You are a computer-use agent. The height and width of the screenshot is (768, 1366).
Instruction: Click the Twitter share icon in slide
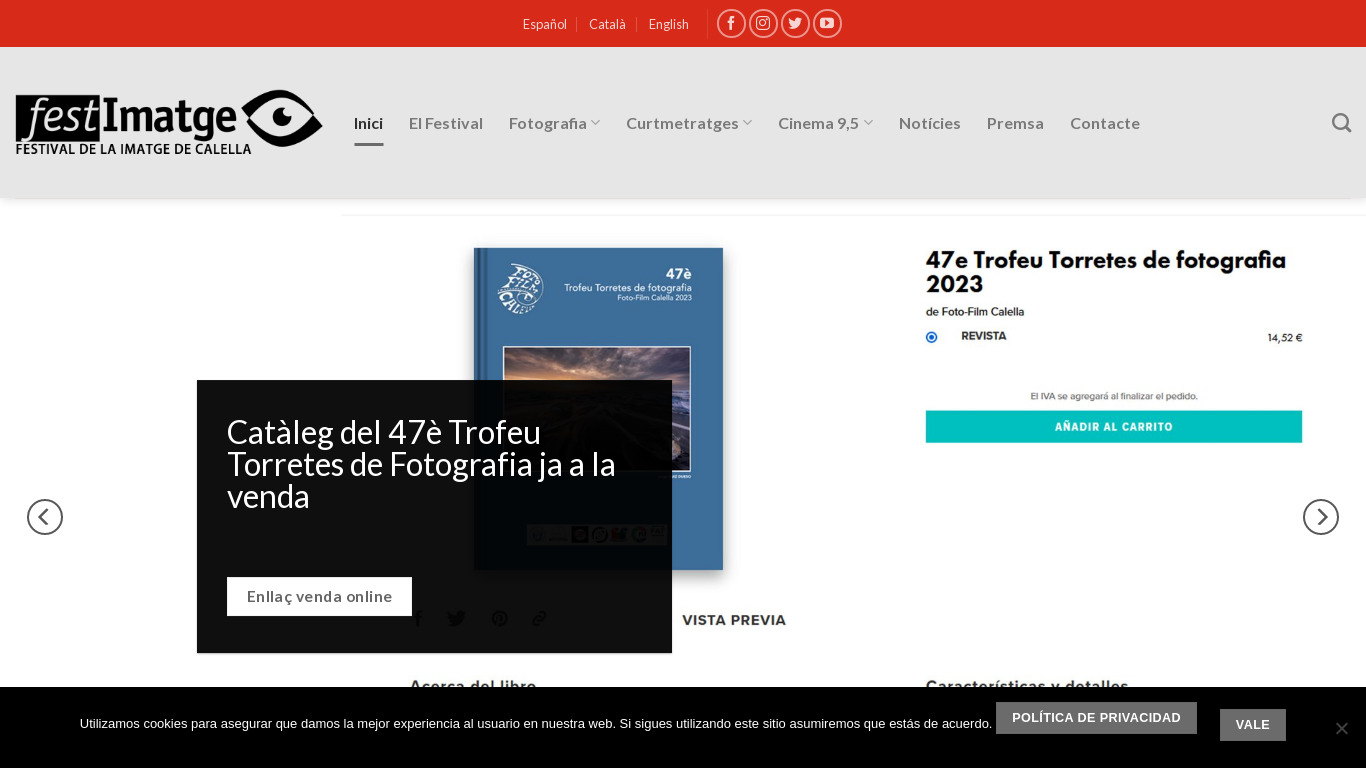pos(457,619)
